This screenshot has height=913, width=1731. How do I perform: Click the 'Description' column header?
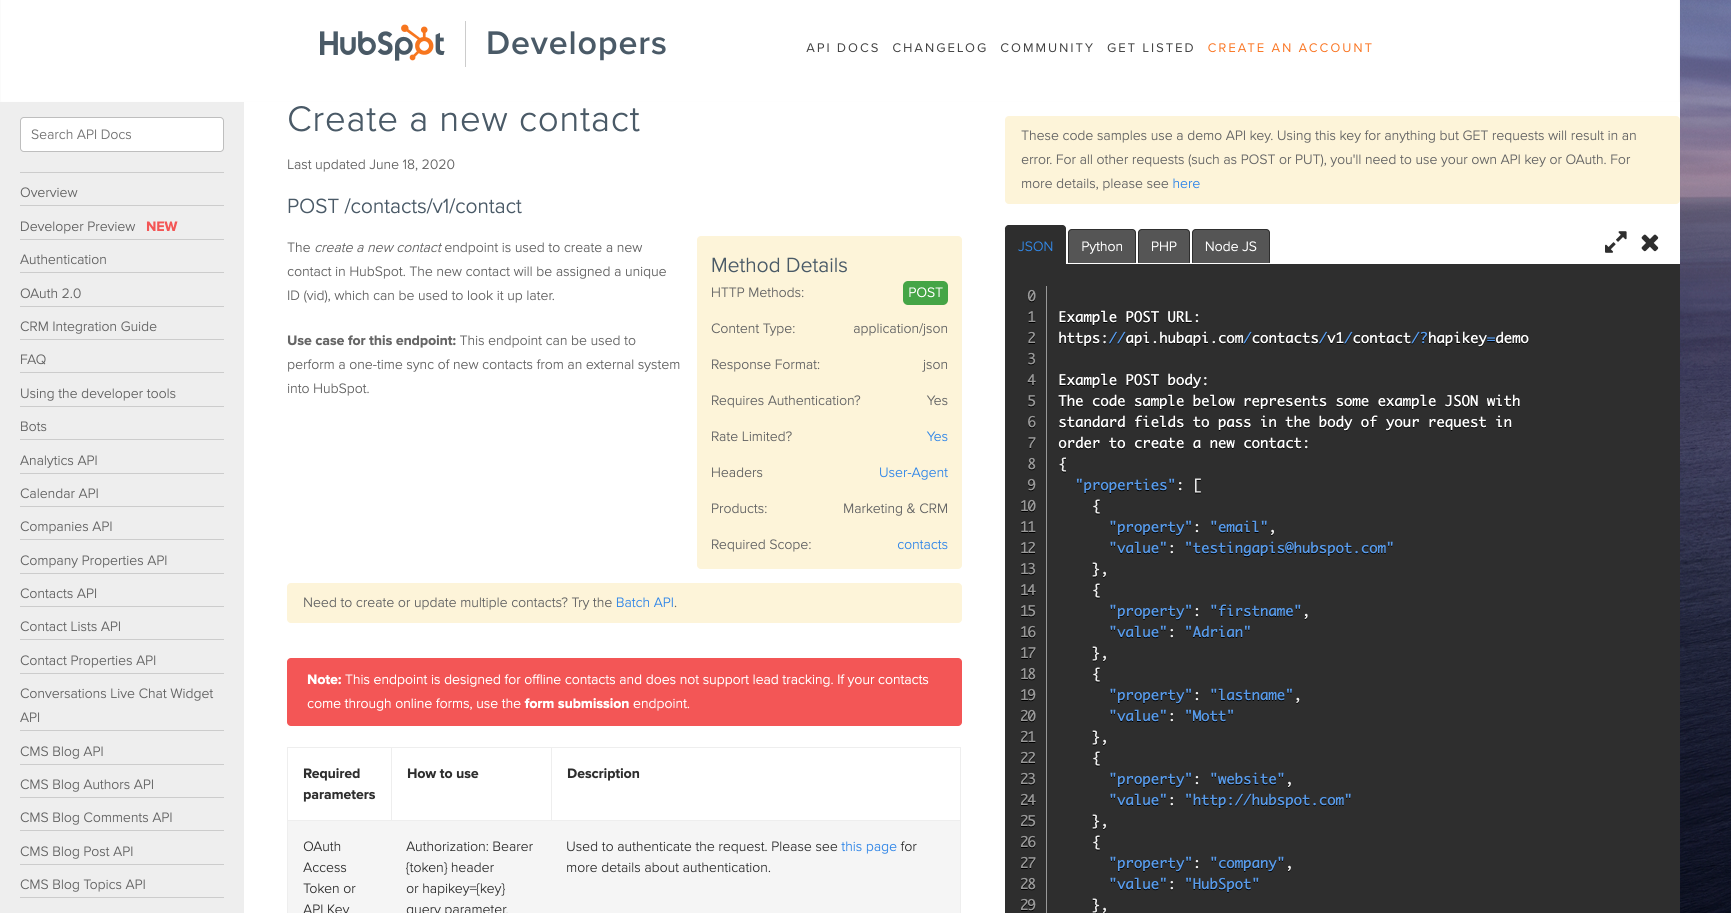coord(603,773)
